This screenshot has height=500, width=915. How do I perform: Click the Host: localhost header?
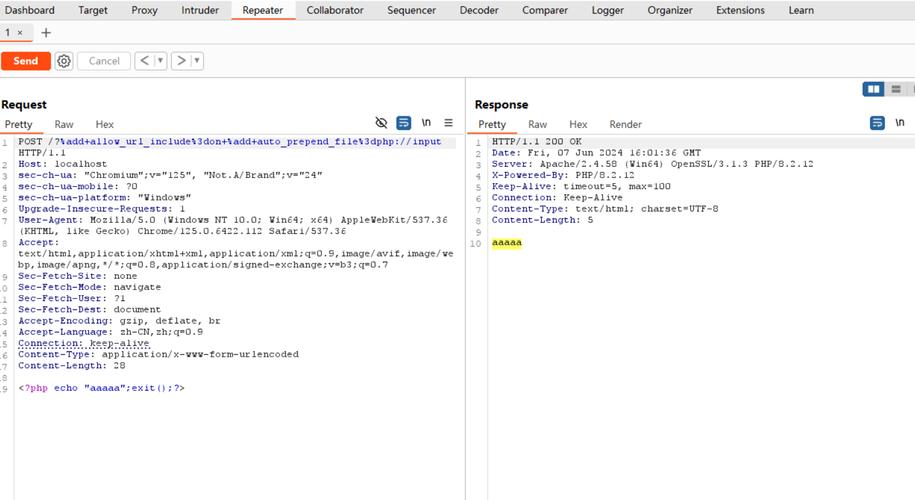click(x=62, y=164)
